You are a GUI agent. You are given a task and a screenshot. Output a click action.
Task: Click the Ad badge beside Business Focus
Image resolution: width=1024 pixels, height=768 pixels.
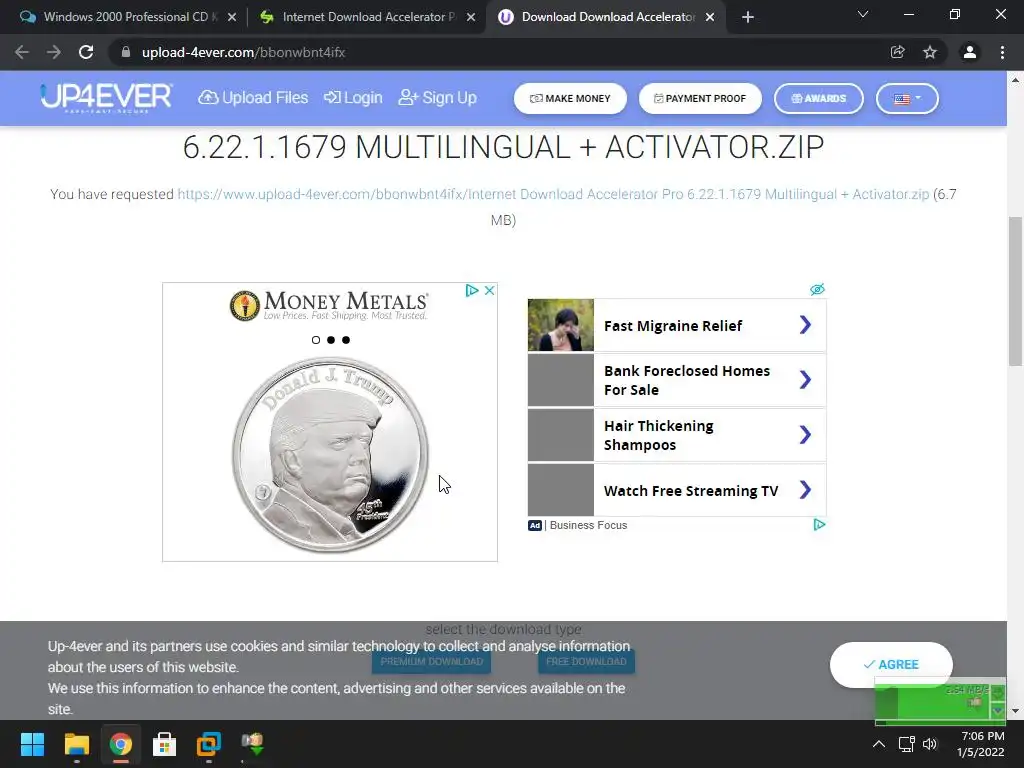point(535,525)
